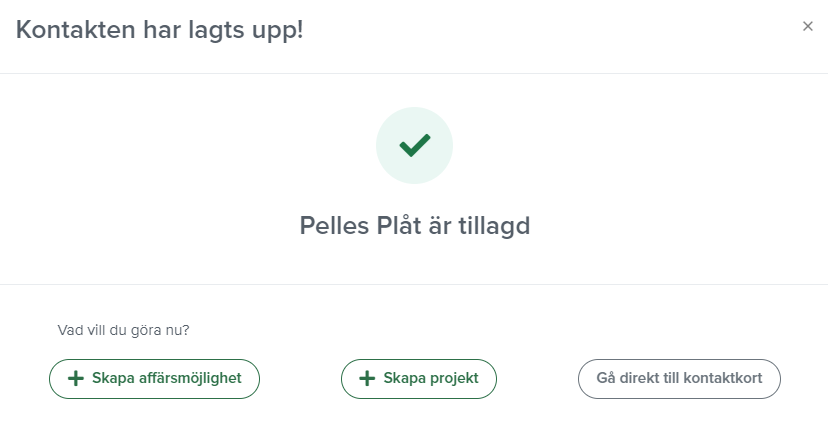Click plus icon on Skapa projekt
This screenshot has height=428, width=828.
(x=367, y=379)
